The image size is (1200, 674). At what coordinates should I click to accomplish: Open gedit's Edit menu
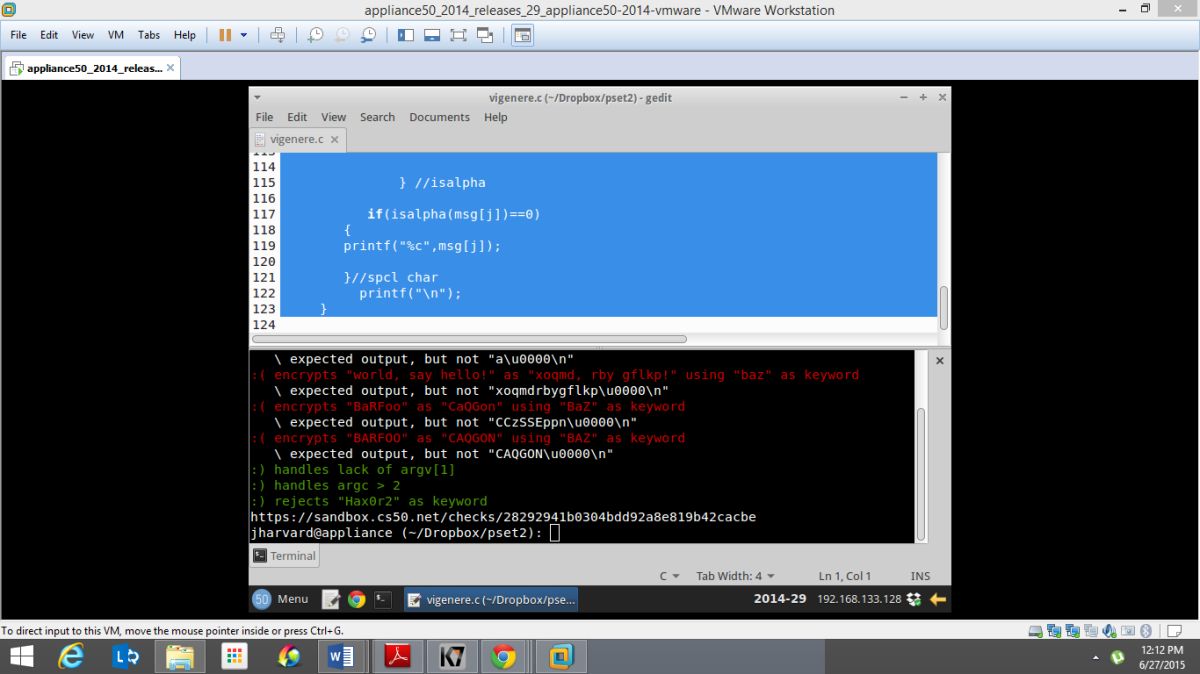pos(297,117)
